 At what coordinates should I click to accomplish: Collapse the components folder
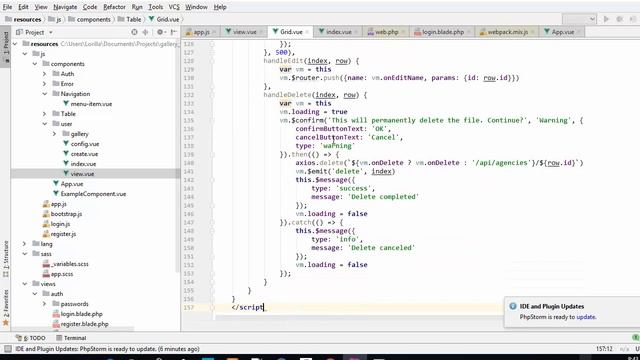point(35,64)
